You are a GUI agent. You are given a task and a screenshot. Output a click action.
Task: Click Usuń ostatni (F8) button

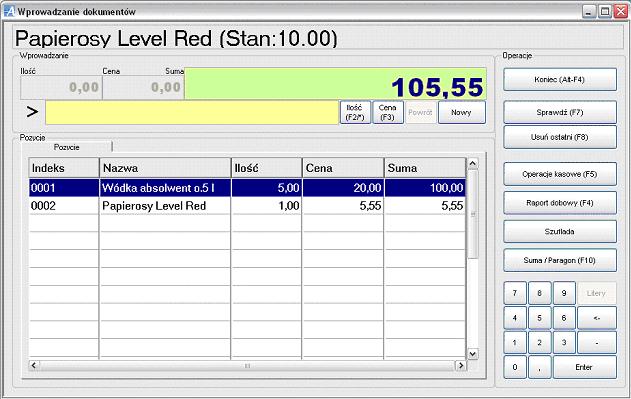click(560, 137)
